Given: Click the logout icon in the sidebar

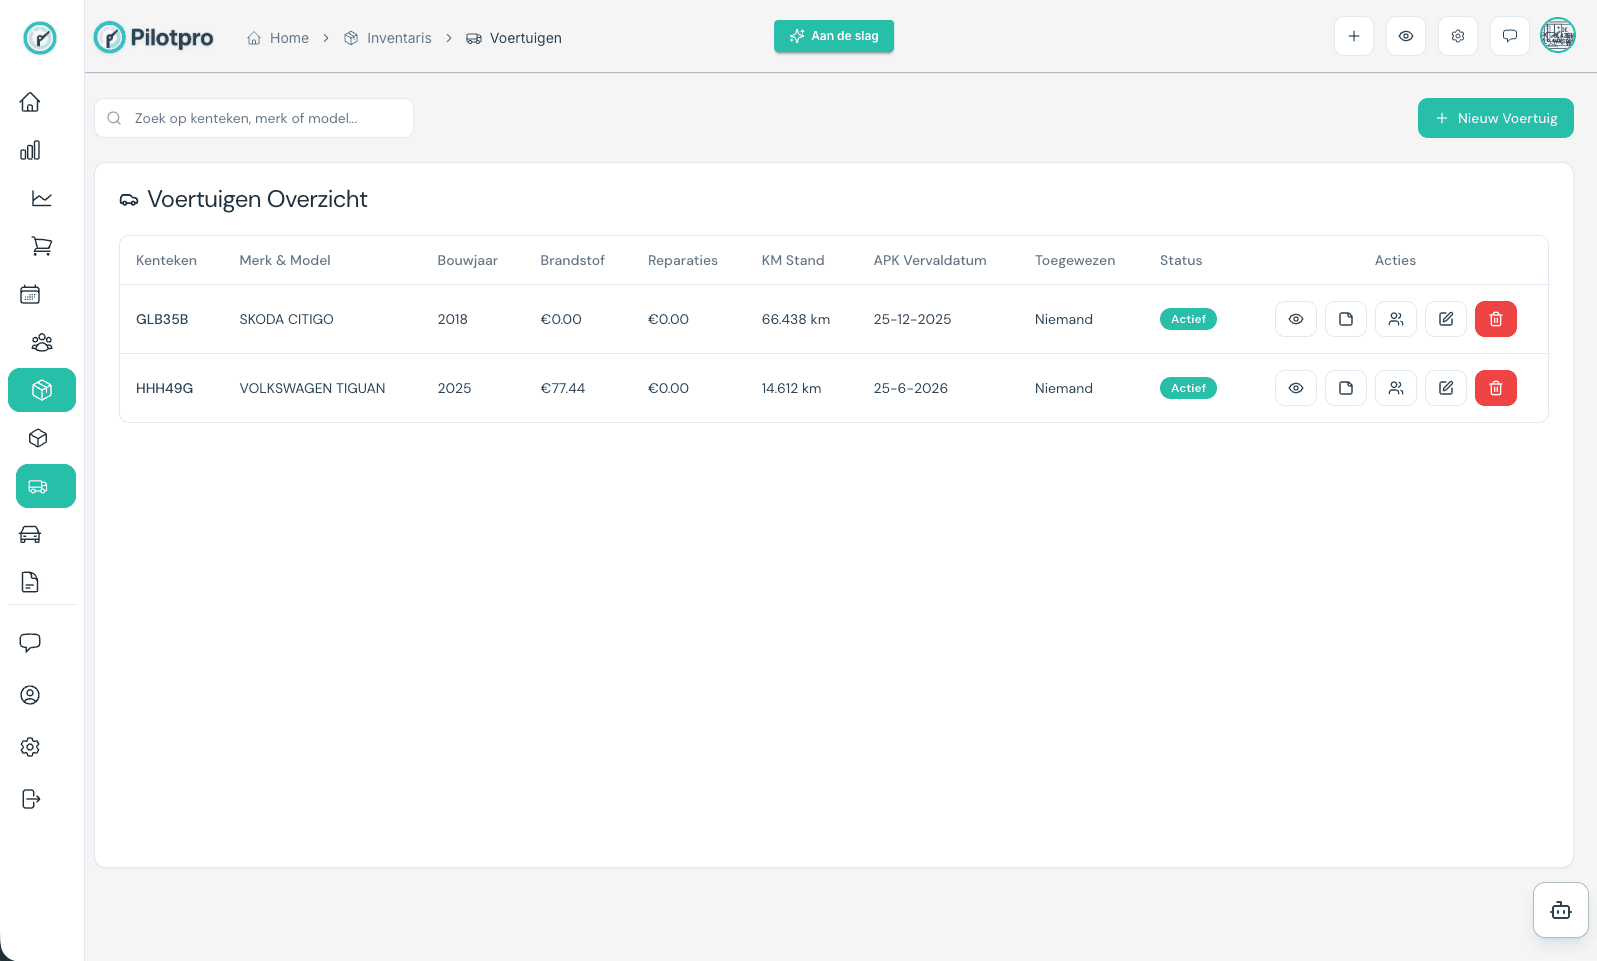Looking at the screenshot, I should 30,799.
